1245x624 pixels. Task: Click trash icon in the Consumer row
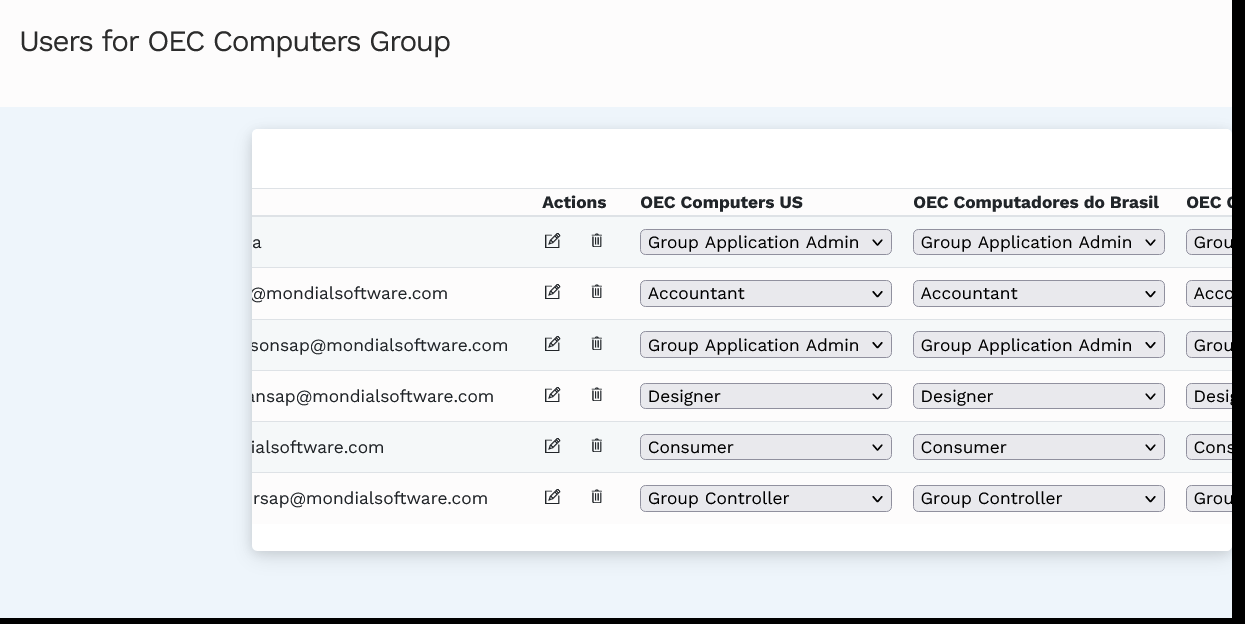(x=597, y=446)
